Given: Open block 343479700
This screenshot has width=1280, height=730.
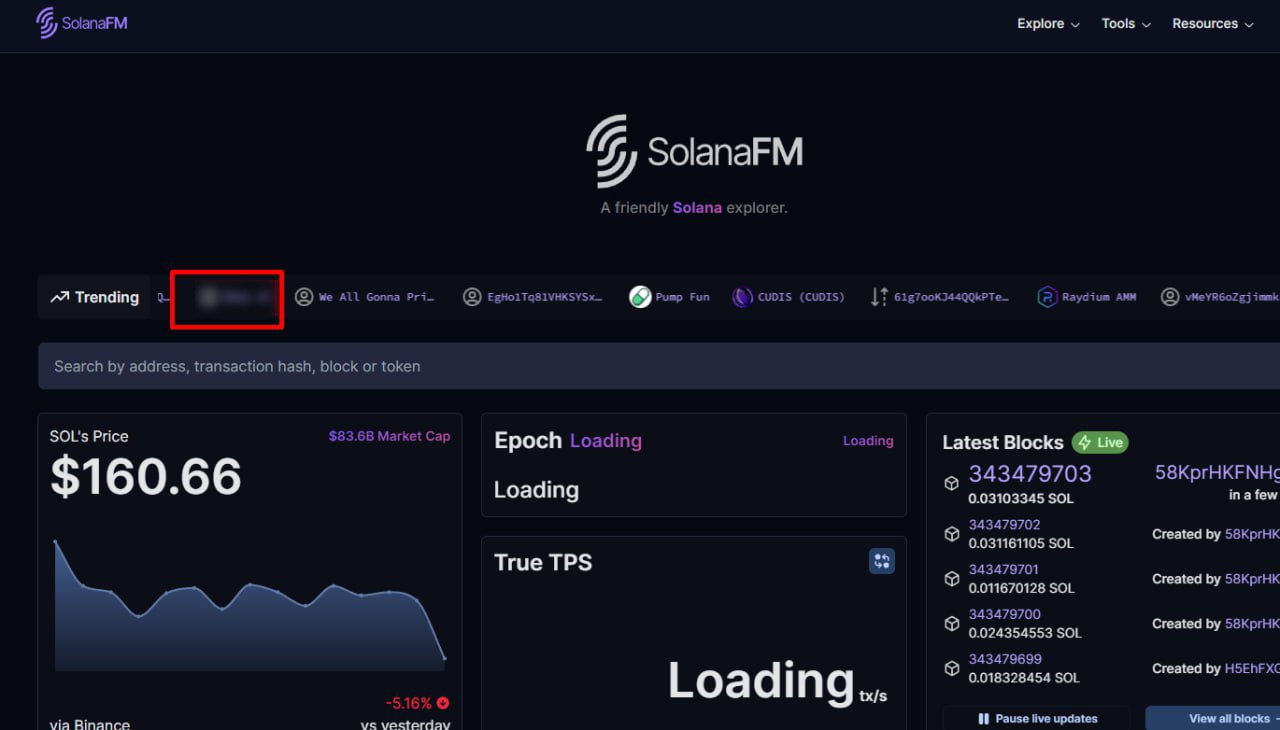Looking at the screenshot, I should point(1004,615).
